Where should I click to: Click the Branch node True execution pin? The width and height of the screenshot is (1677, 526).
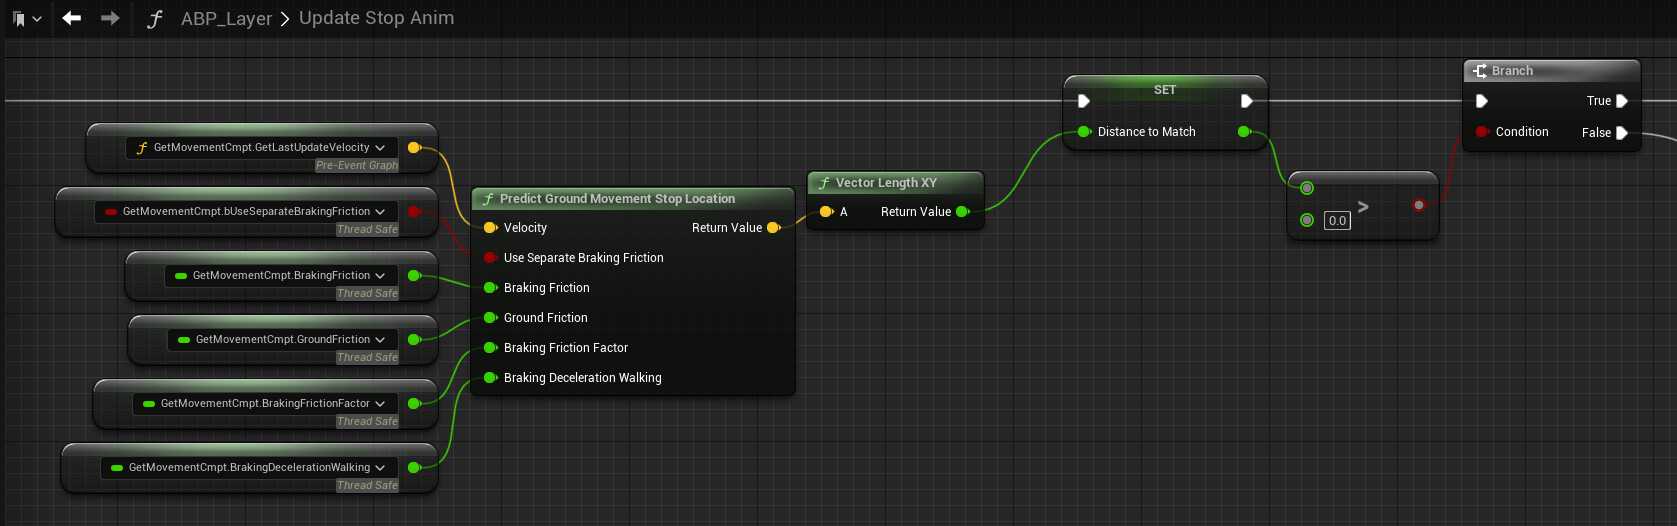tap(1622, 101)
